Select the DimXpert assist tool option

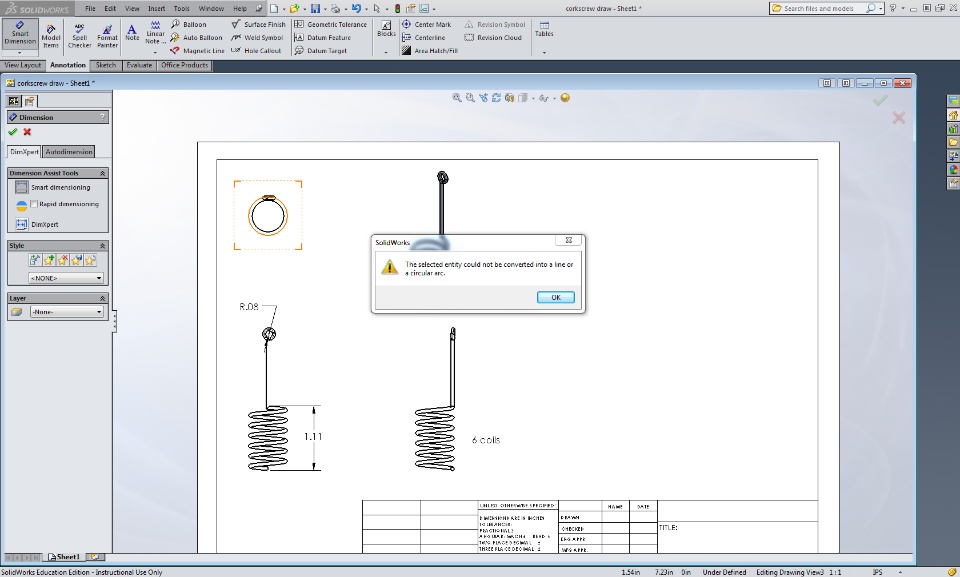pyautogui.click(x=37, y=224)
